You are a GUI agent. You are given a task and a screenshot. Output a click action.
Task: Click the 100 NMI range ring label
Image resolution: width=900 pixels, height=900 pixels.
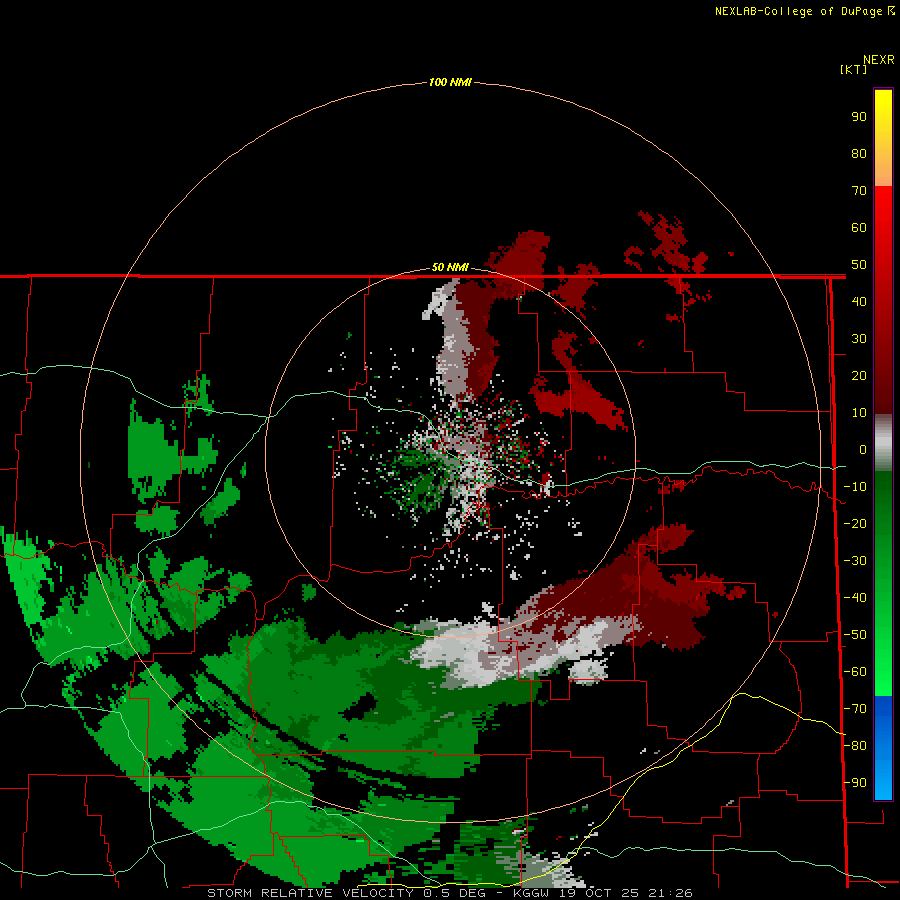coord(450,82)
